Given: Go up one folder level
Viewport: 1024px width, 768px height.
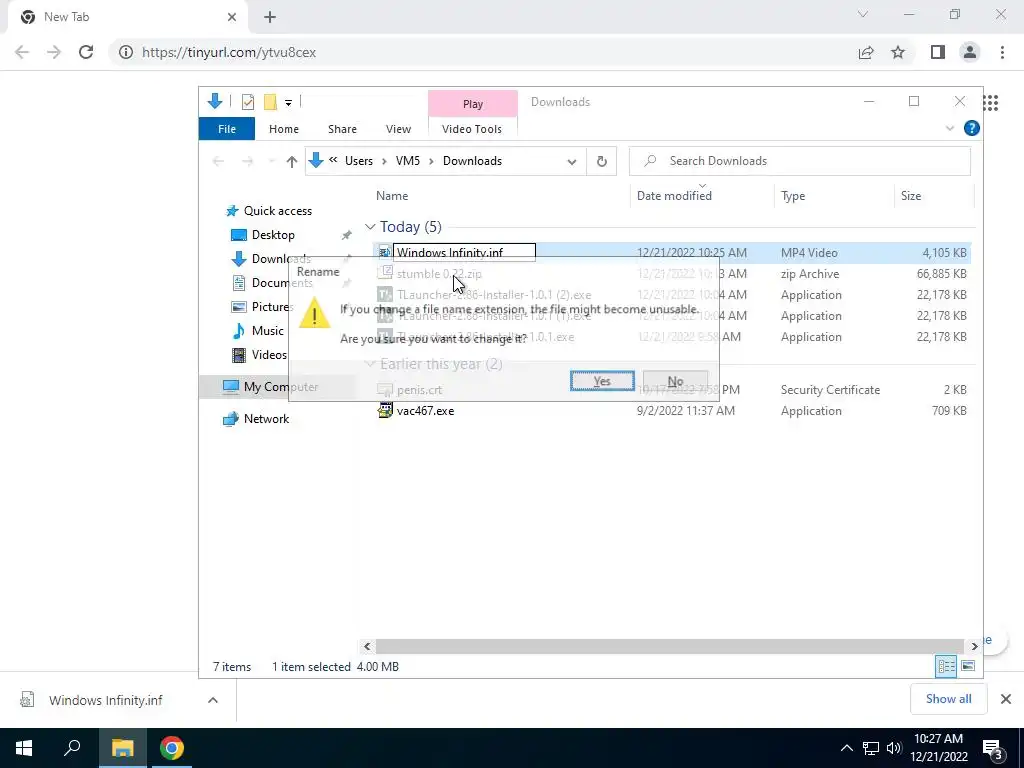Looking at the screenshot, I should click(291, 161).
